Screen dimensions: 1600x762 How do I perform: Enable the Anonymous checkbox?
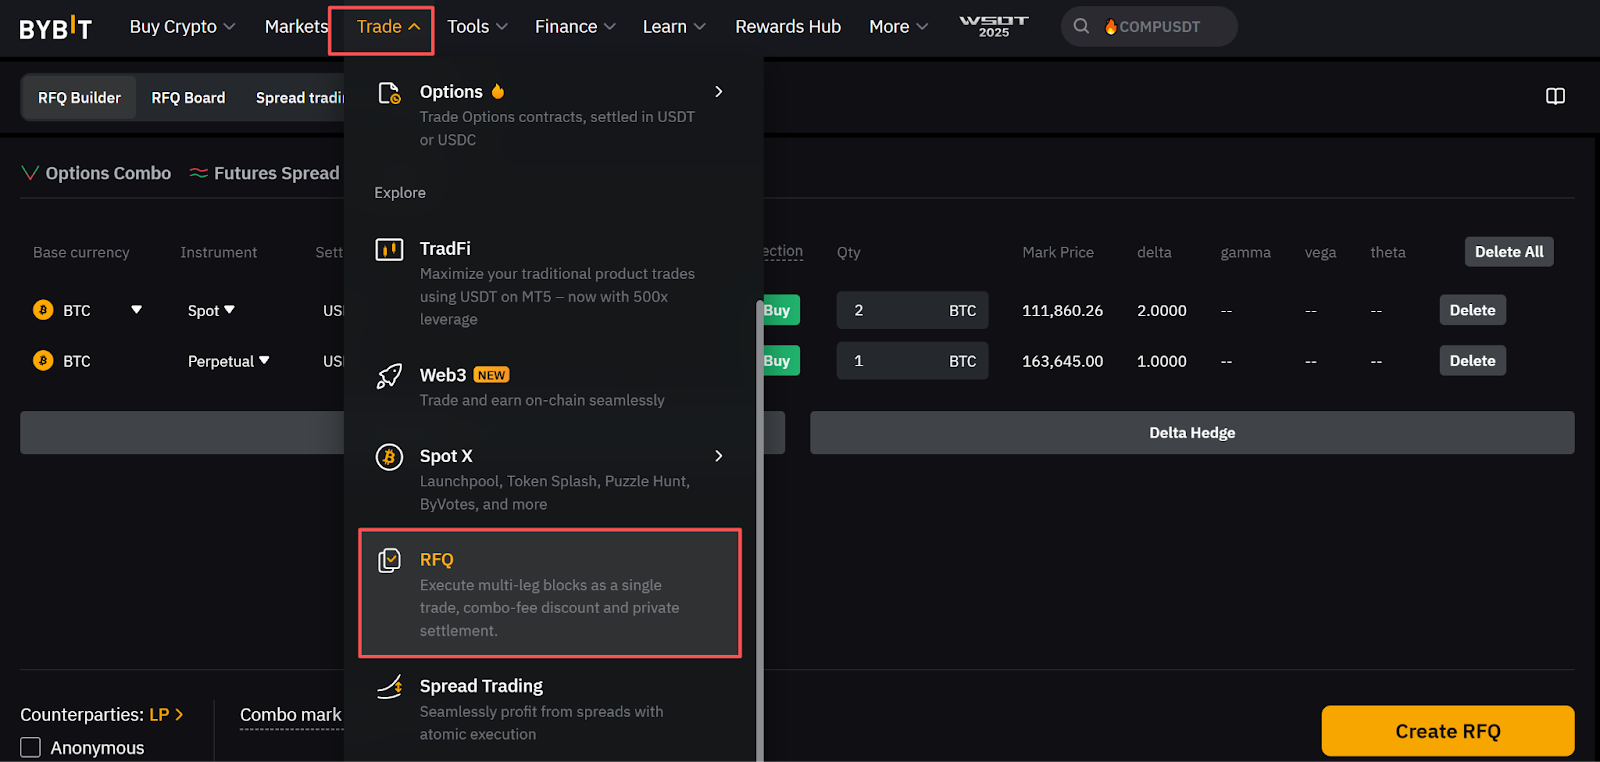pyautogui.click(x=31, y=747)
